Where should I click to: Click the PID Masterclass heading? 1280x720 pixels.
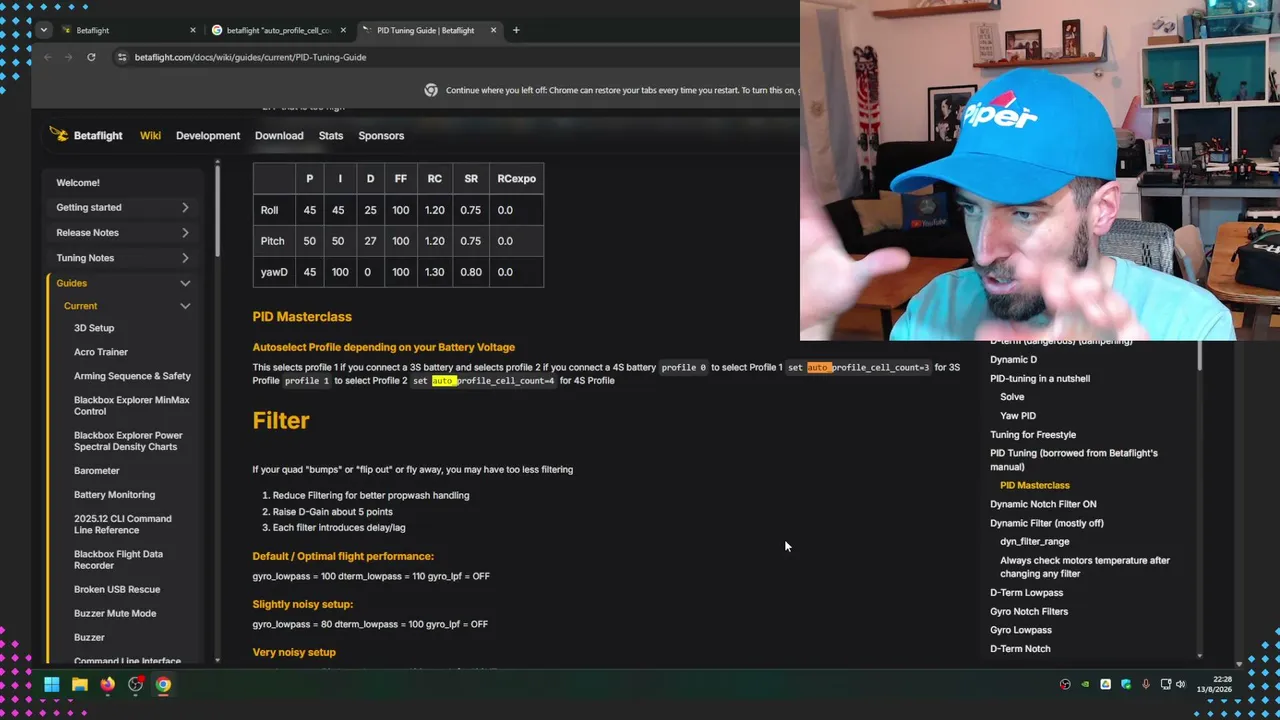click(302, 316)
